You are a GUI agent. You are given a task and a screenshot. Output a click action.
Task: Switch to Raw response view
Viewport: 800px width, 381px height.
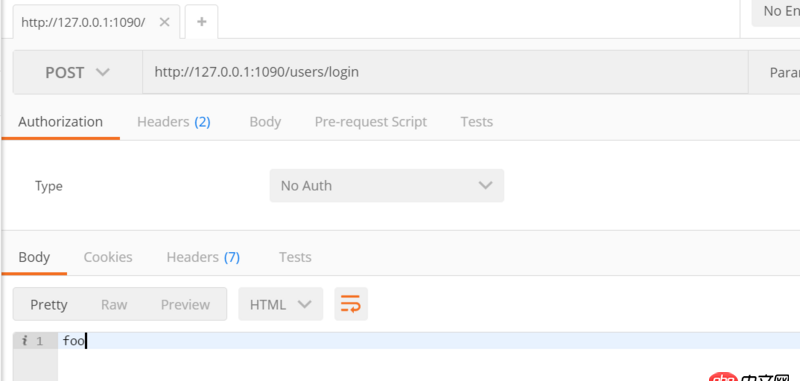point(114,304)
